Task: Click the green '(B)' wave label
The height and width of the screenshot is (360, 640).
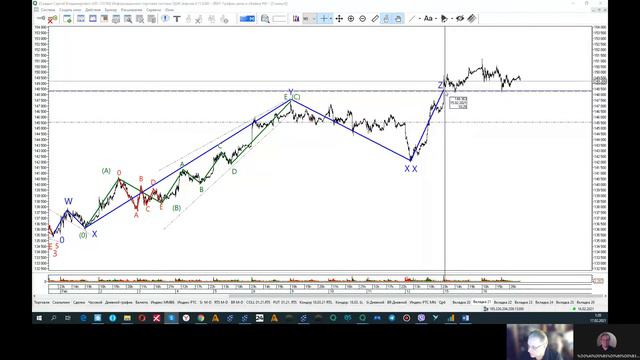Action: 176,208
